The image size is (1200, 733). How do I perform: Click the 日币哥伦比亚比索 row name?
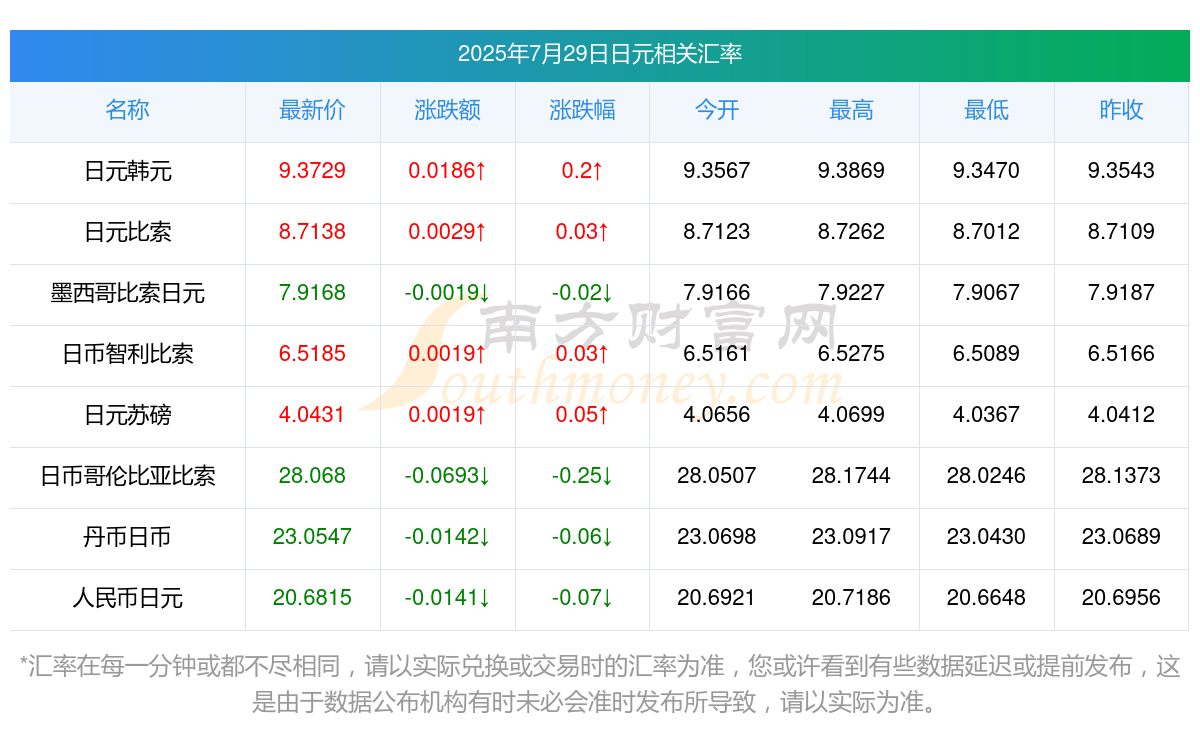coord(128,476)
